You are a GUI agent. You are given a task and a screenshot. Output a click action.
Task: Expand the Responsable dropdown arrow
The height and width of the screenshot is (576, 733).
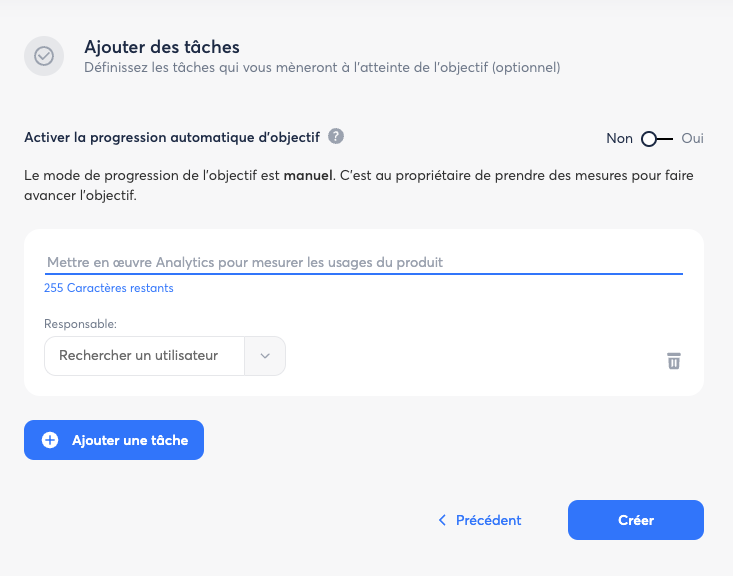(265, 355)
